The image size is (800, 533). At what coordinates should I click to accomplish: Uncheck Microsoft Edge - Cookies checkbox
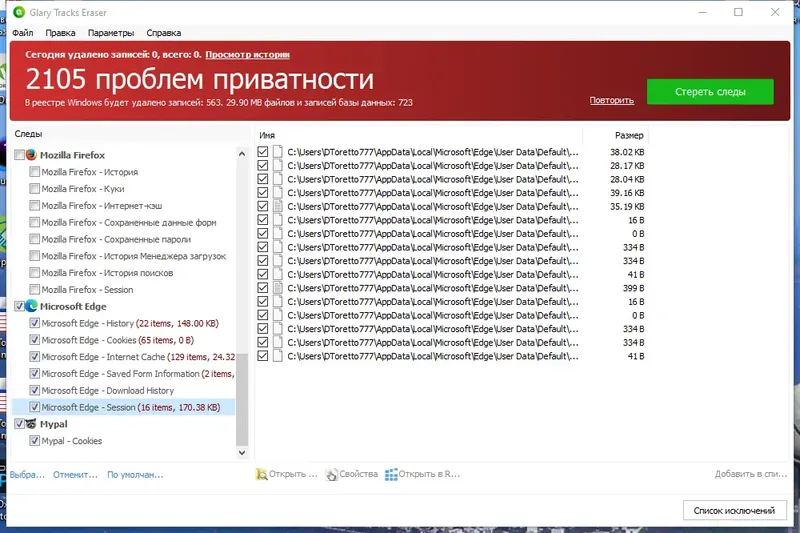[x=34, y=340]
